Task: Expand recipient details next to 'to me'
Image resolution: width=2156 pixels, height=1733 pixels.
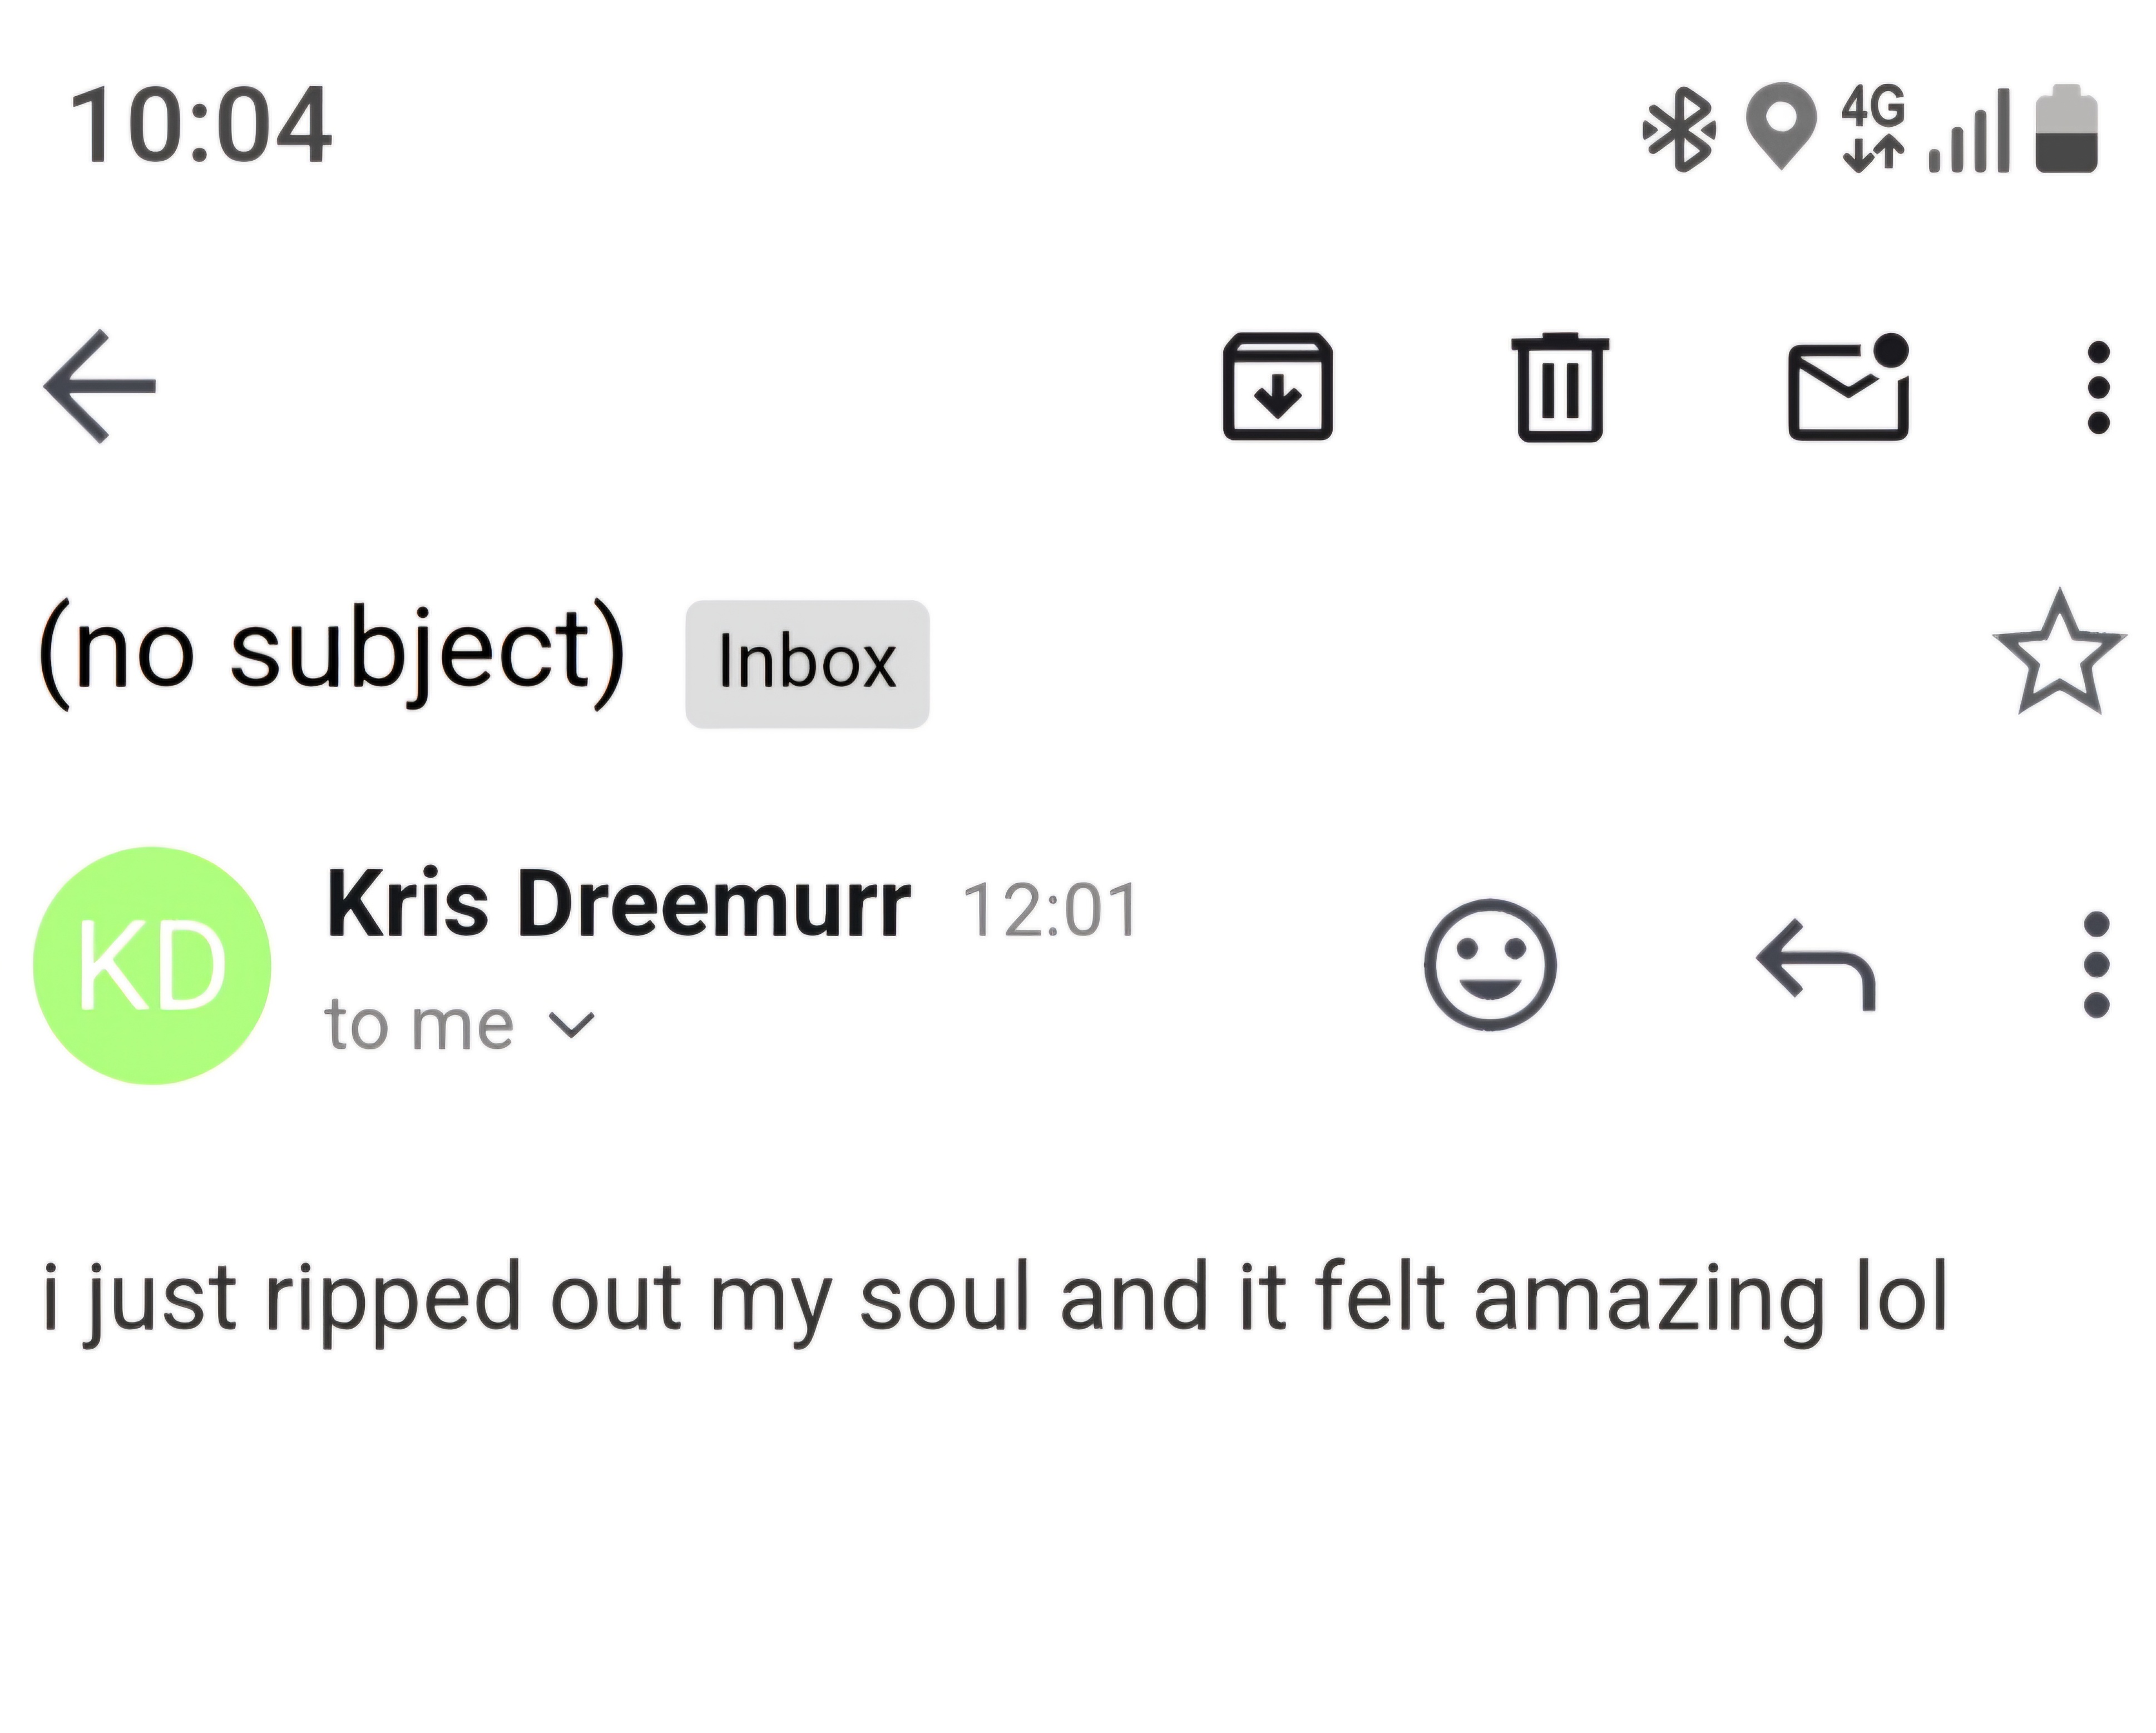Action: coord(573,1025)
